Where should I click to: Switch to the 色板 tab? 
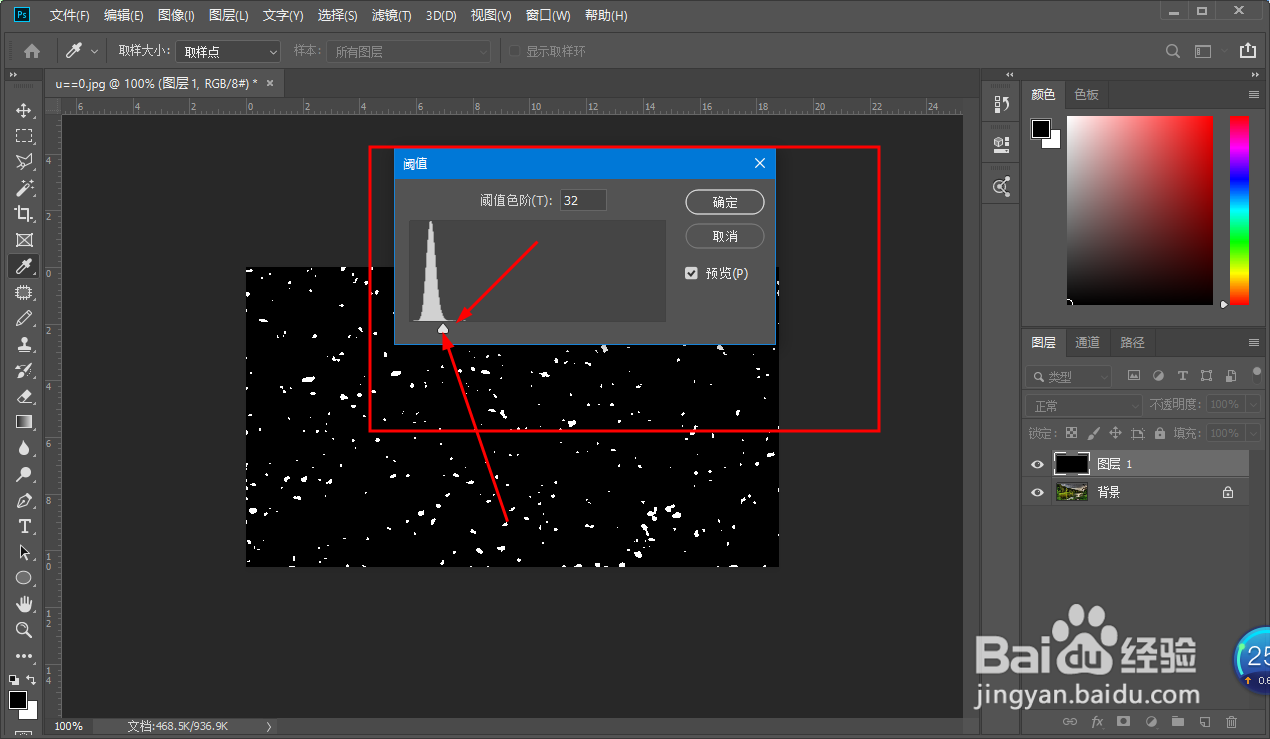(1086, 94)
